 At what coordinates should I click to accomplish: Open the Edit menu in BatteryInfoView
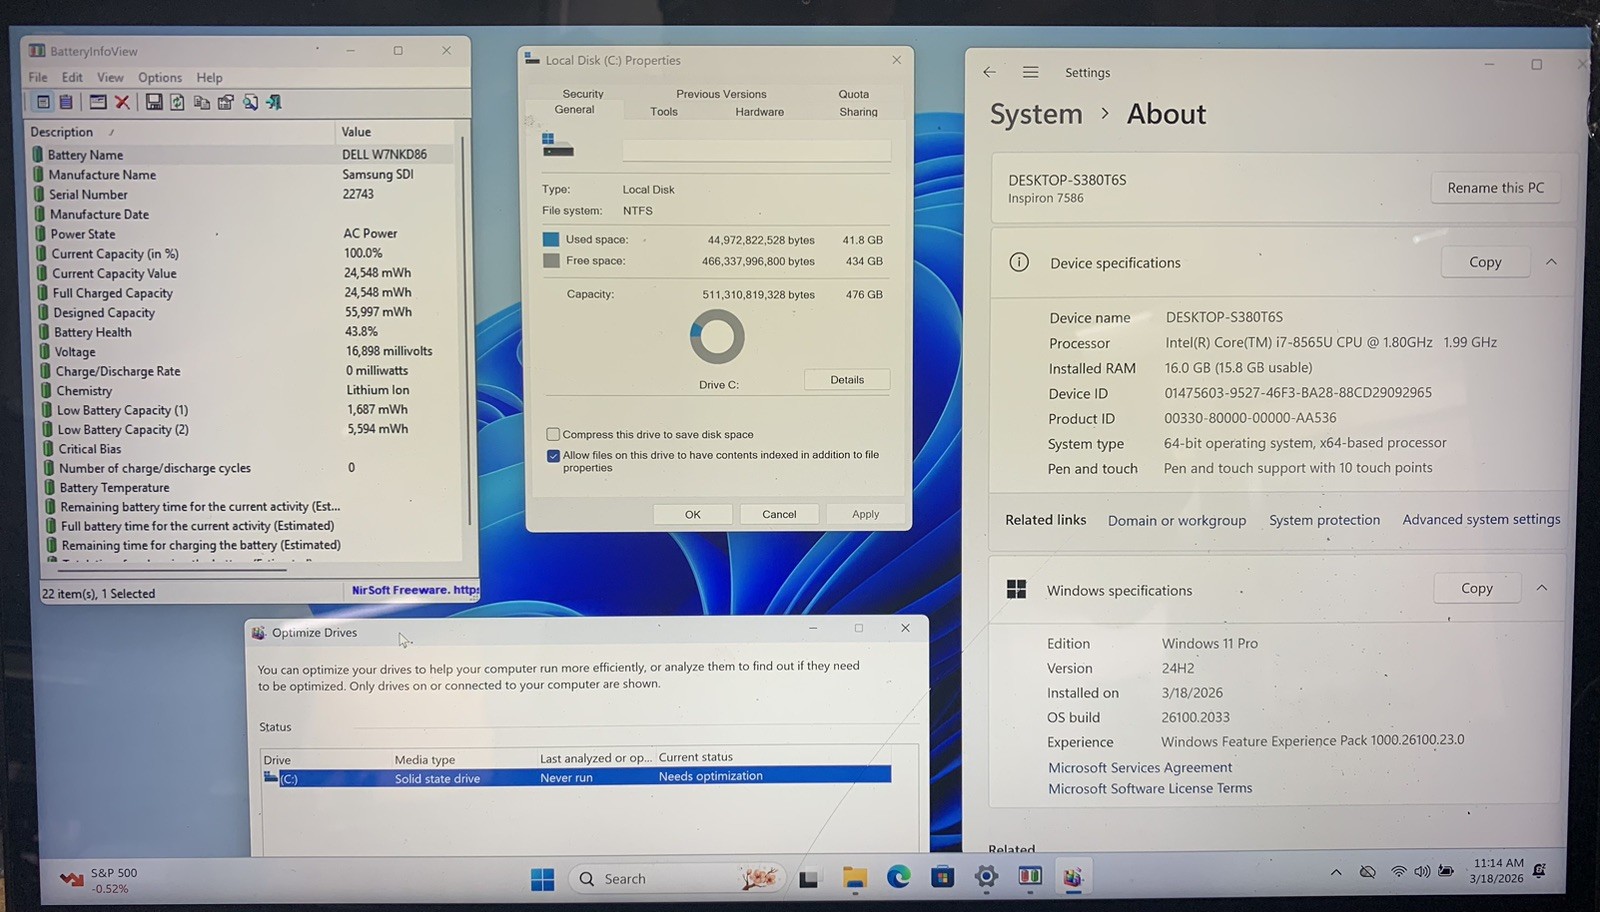pyautogui.click(x=72, y=77)
